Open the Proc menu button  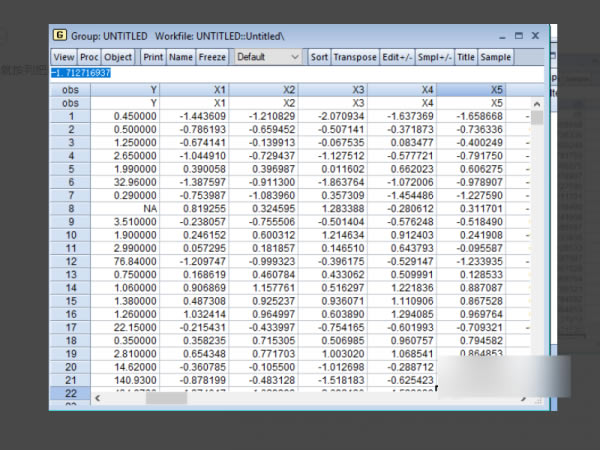89,57
